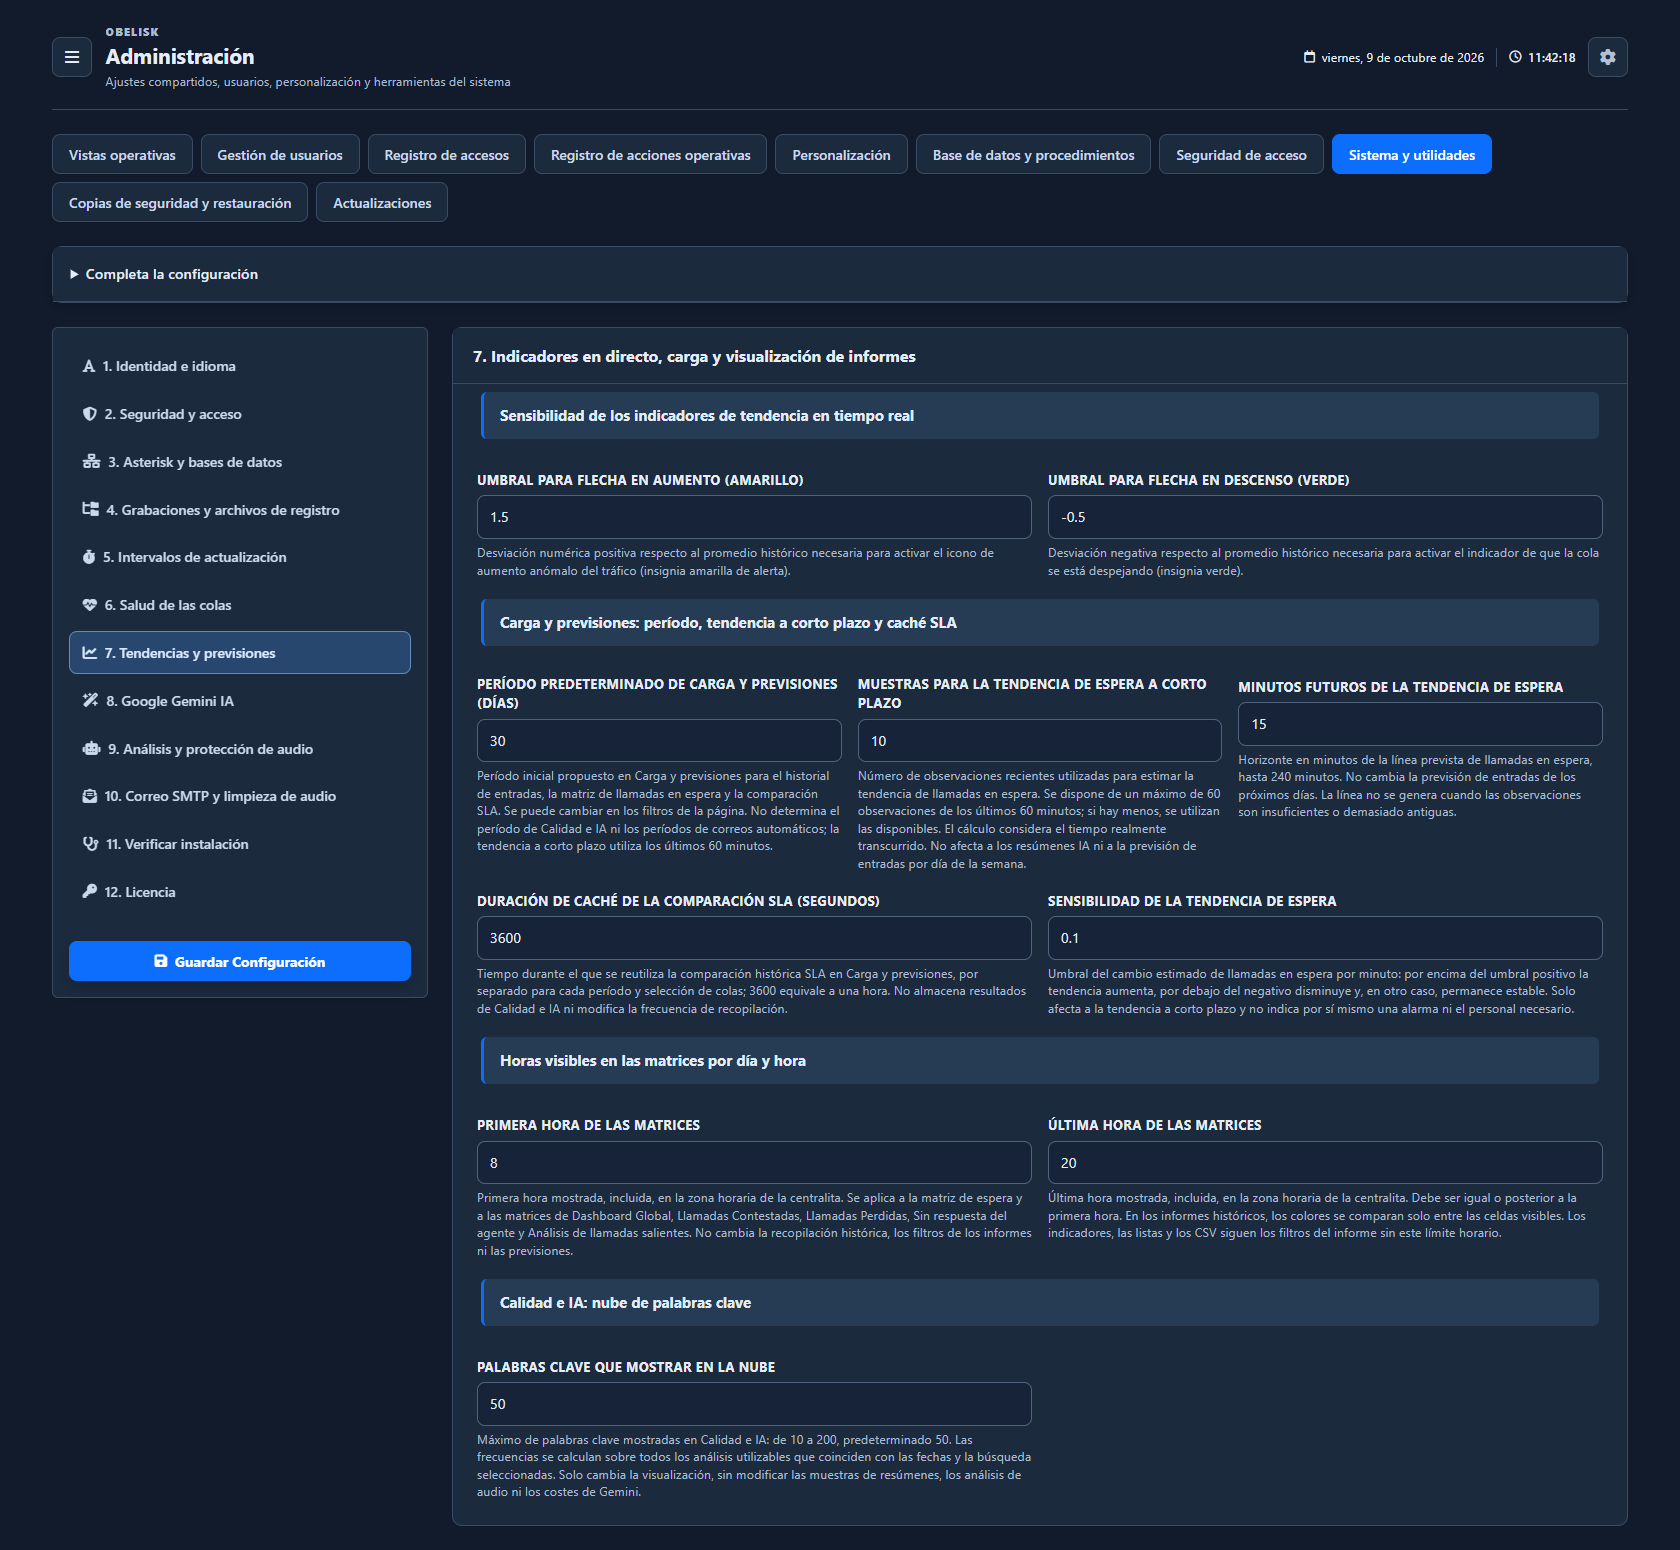Edit período predeterminado de carga field
This screenshot has height=1550, width=1680.
[x=659, y=741]
